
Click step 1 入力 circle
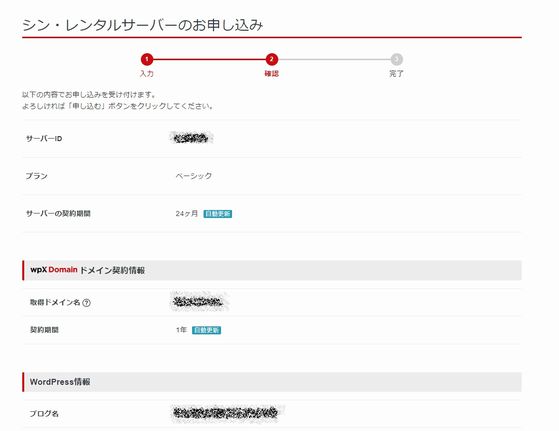coord(147,59)
